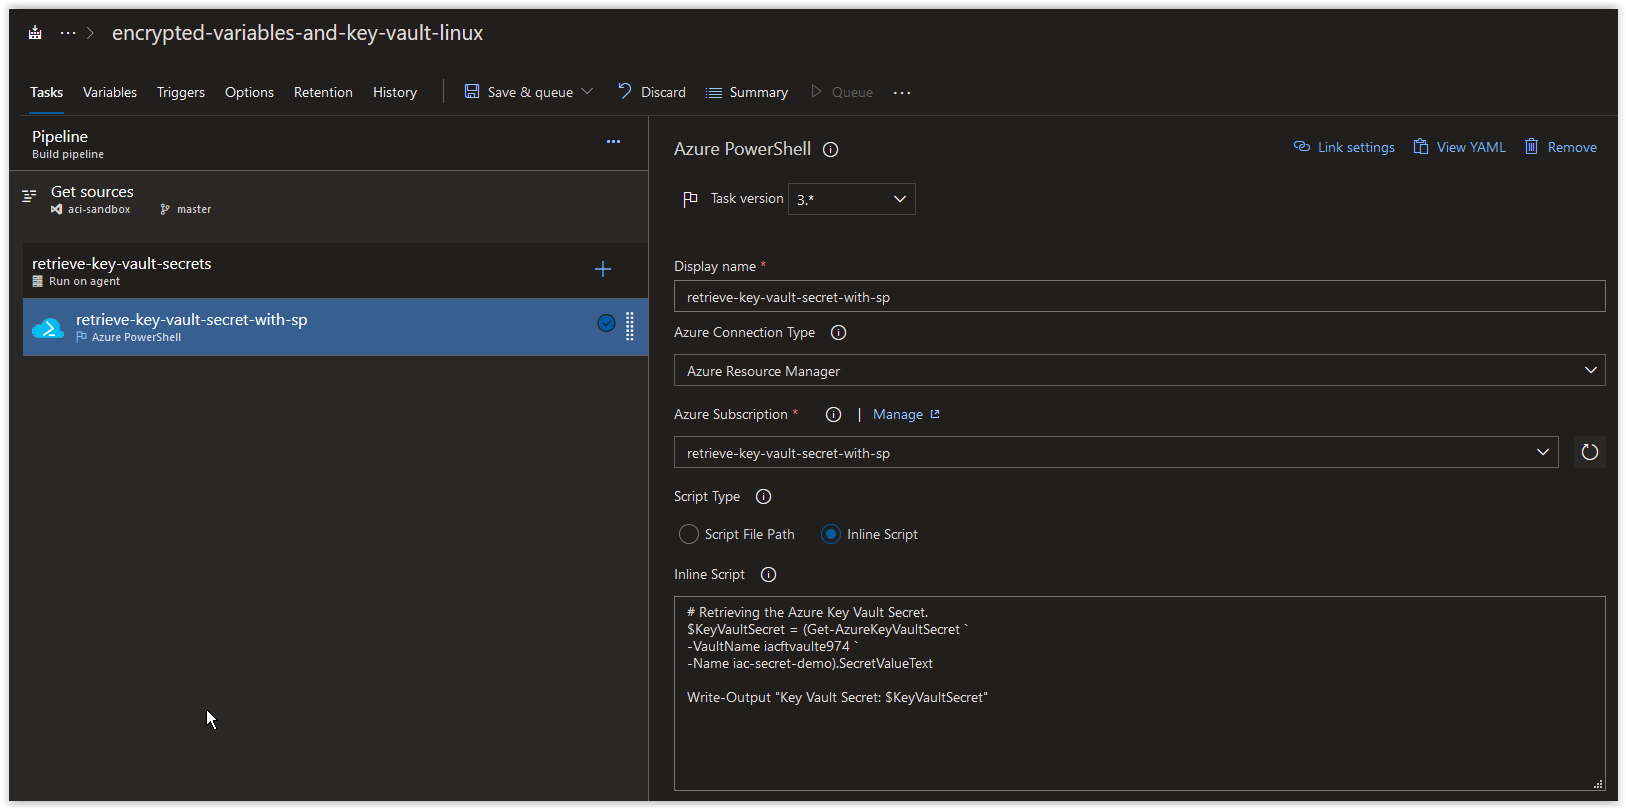Viewport: 1626px width, 809px height.
Task: Show Azure Connection Type info
Action: 839,333
